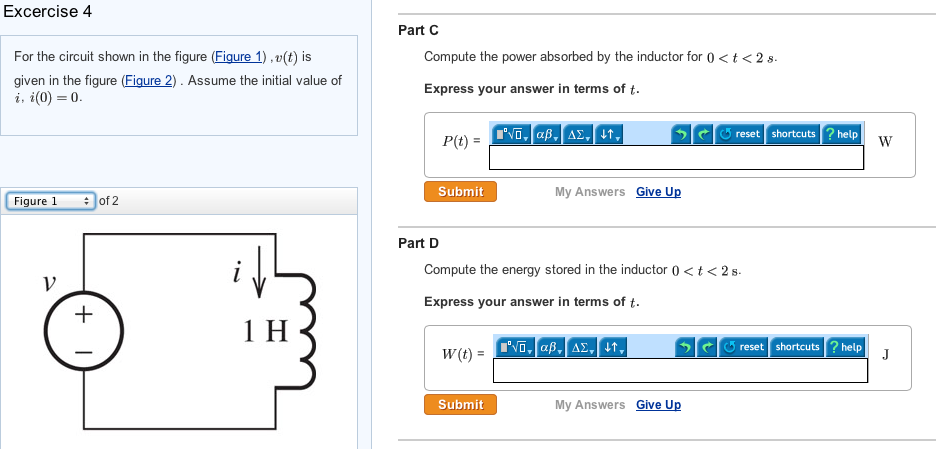Reset the Part D answer
The width and height of the screenshot is (936, 449).
tap(743, 347)
